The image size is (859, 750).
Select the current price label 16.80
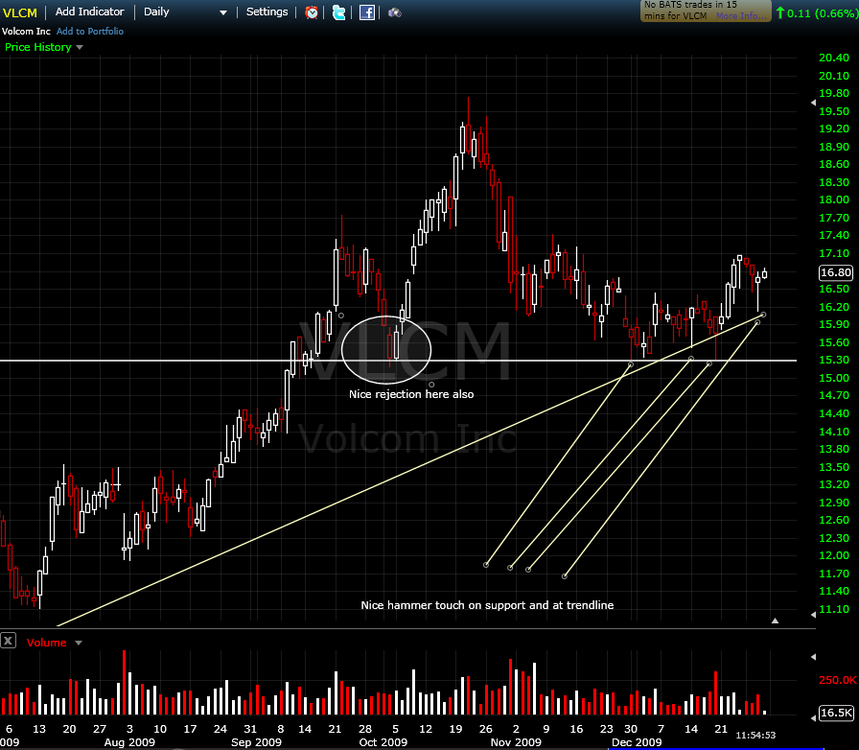point(835,272)
